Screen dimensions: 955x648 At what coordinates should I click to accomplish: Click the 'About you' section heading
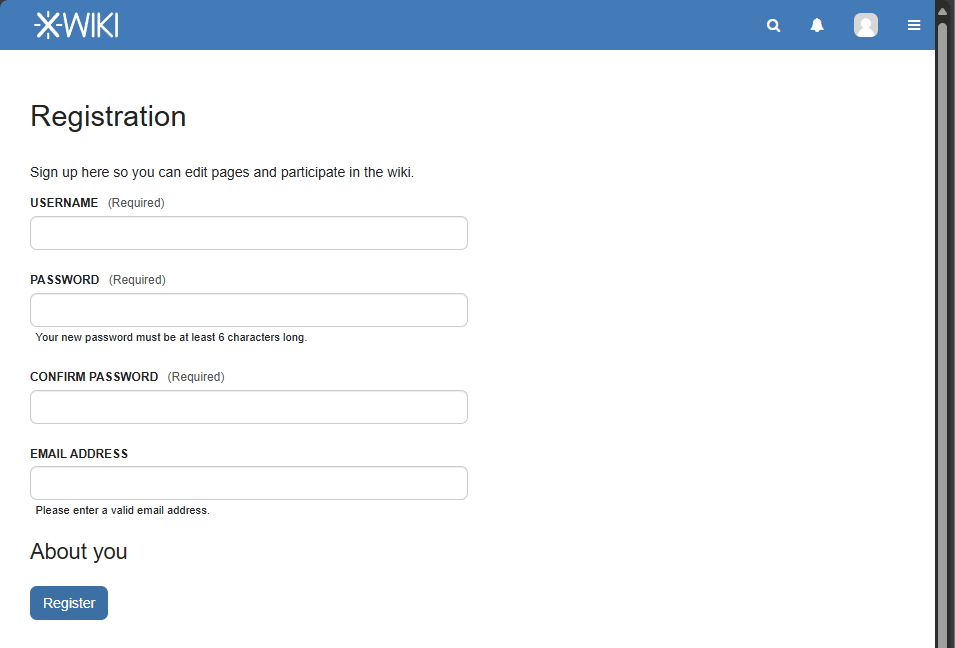[x=79, y=551]
